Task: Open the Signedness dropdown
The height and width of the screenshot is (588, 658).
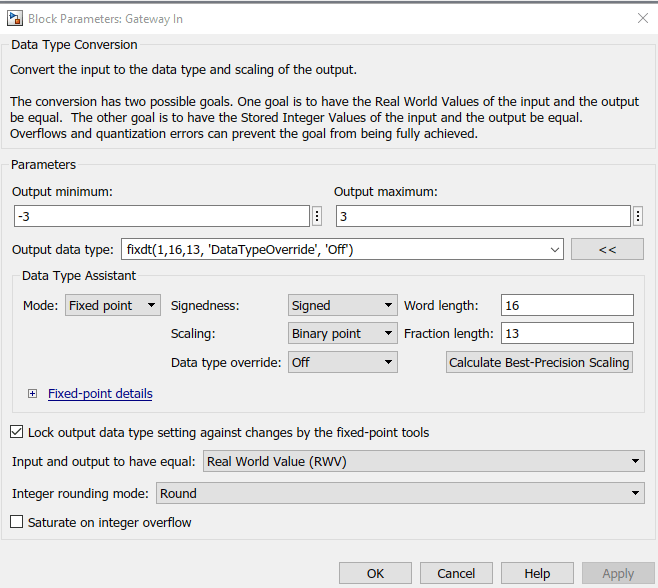Action: (x=342, y=305)
